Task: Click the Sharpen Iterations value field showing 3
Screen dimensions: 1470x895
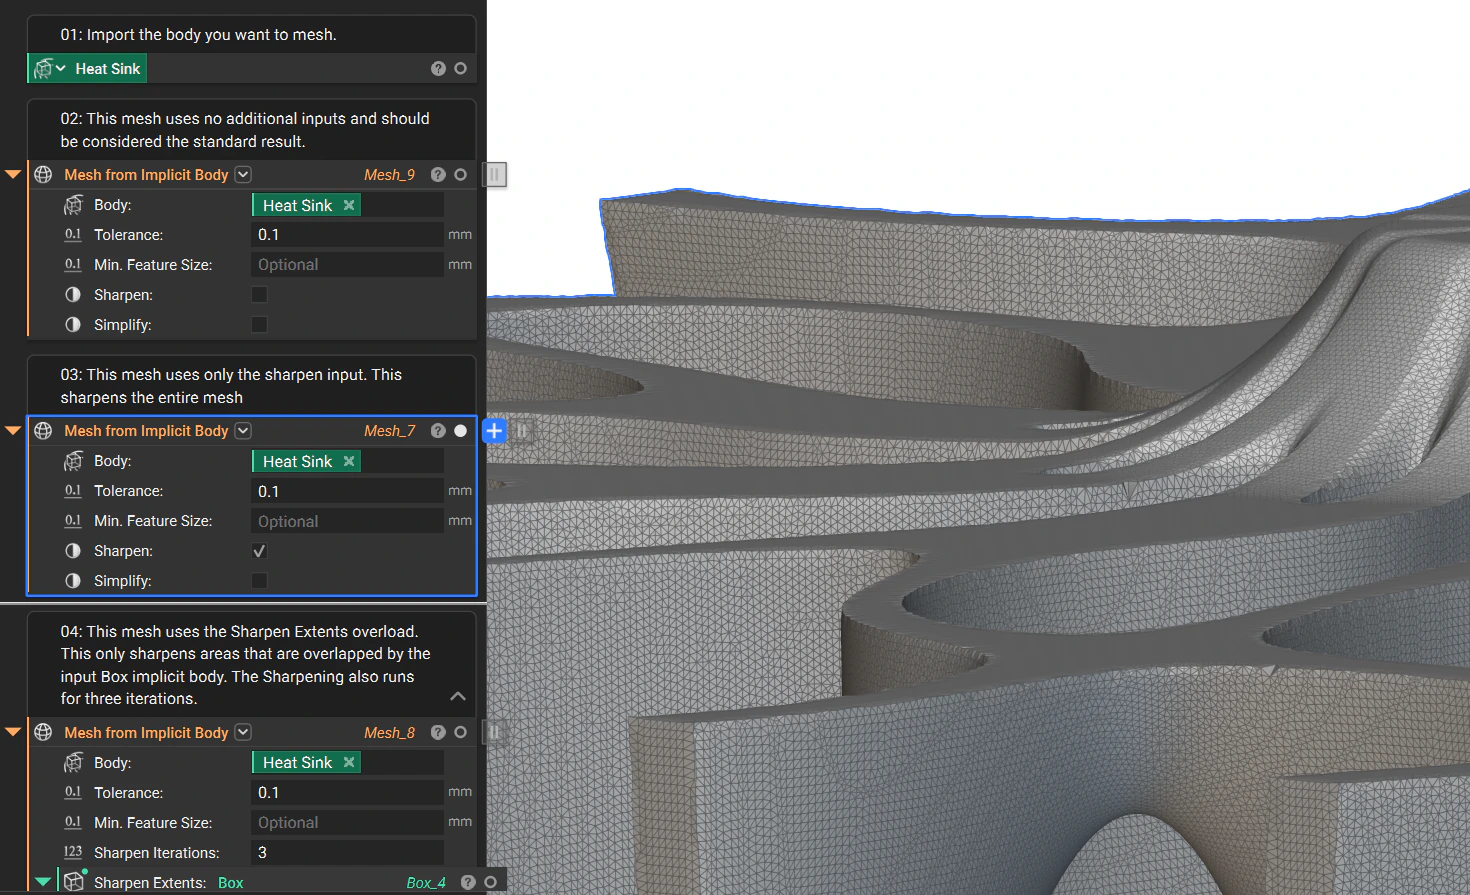Action: 347,852
